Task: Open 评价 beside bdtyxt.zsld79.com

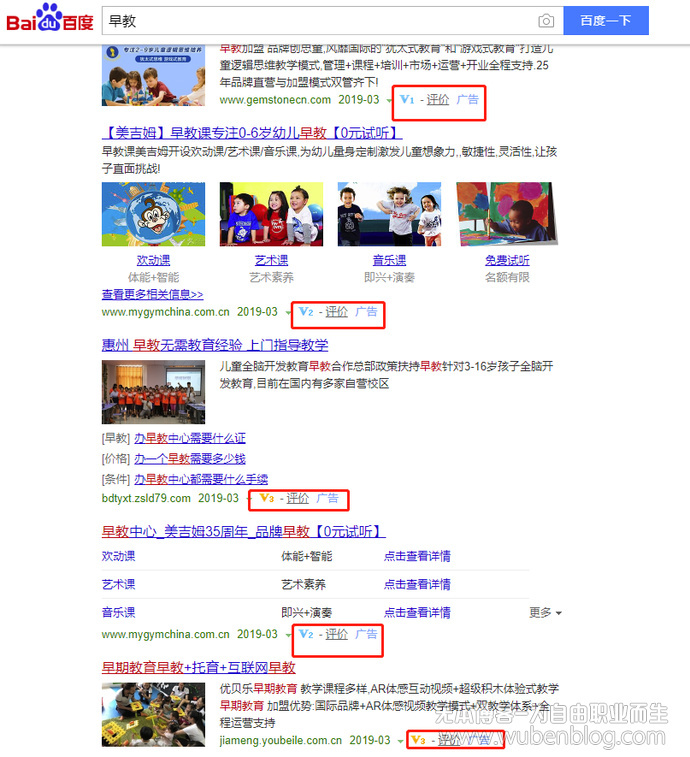Action: click(x=297, y=498)
